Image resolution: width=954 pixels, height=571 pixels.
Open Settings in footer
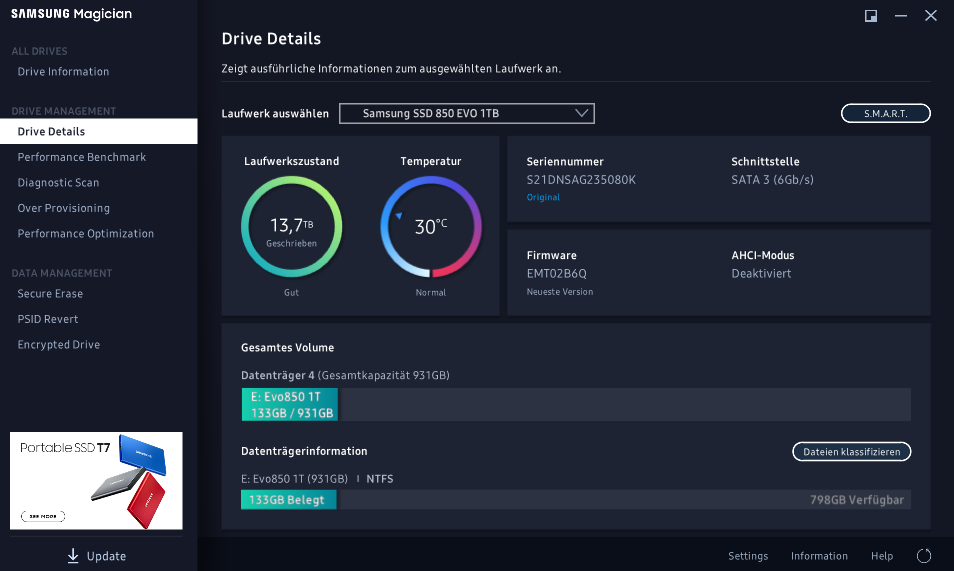tap(748, 556)
